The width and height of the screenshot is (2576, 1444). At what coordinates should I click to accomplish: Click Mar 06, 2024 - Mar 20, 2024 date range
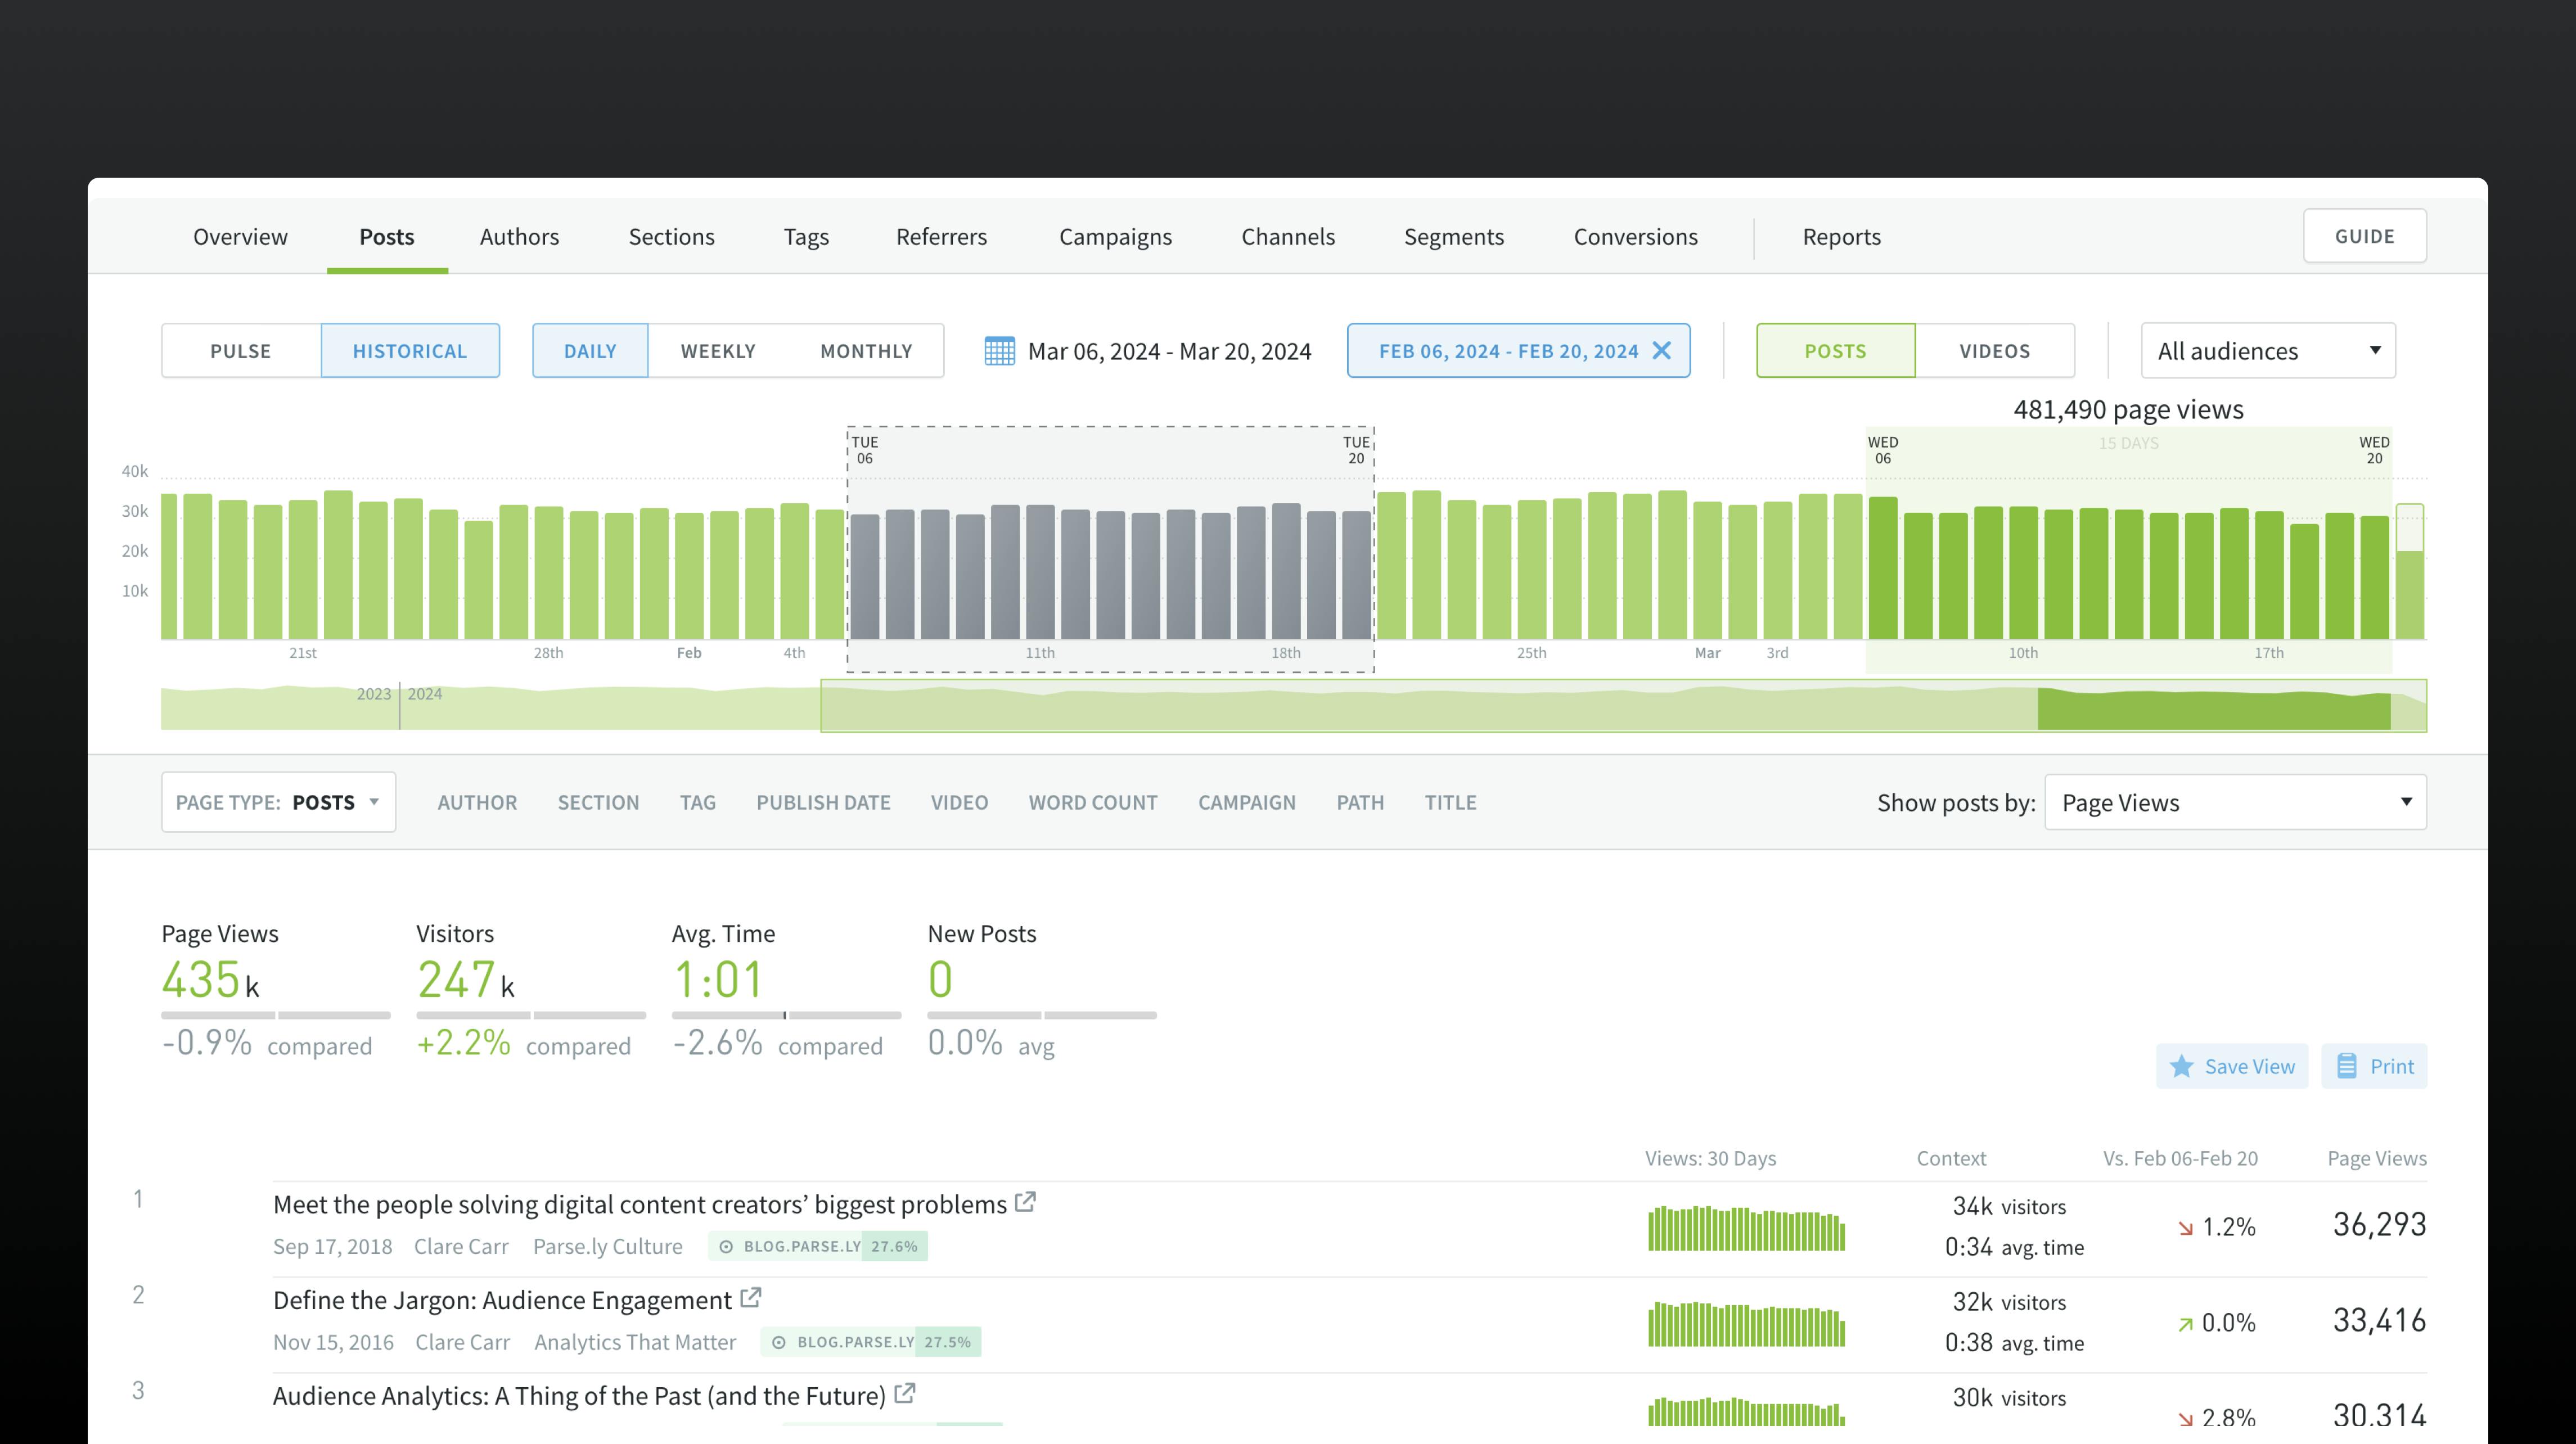pos(1169,351)
